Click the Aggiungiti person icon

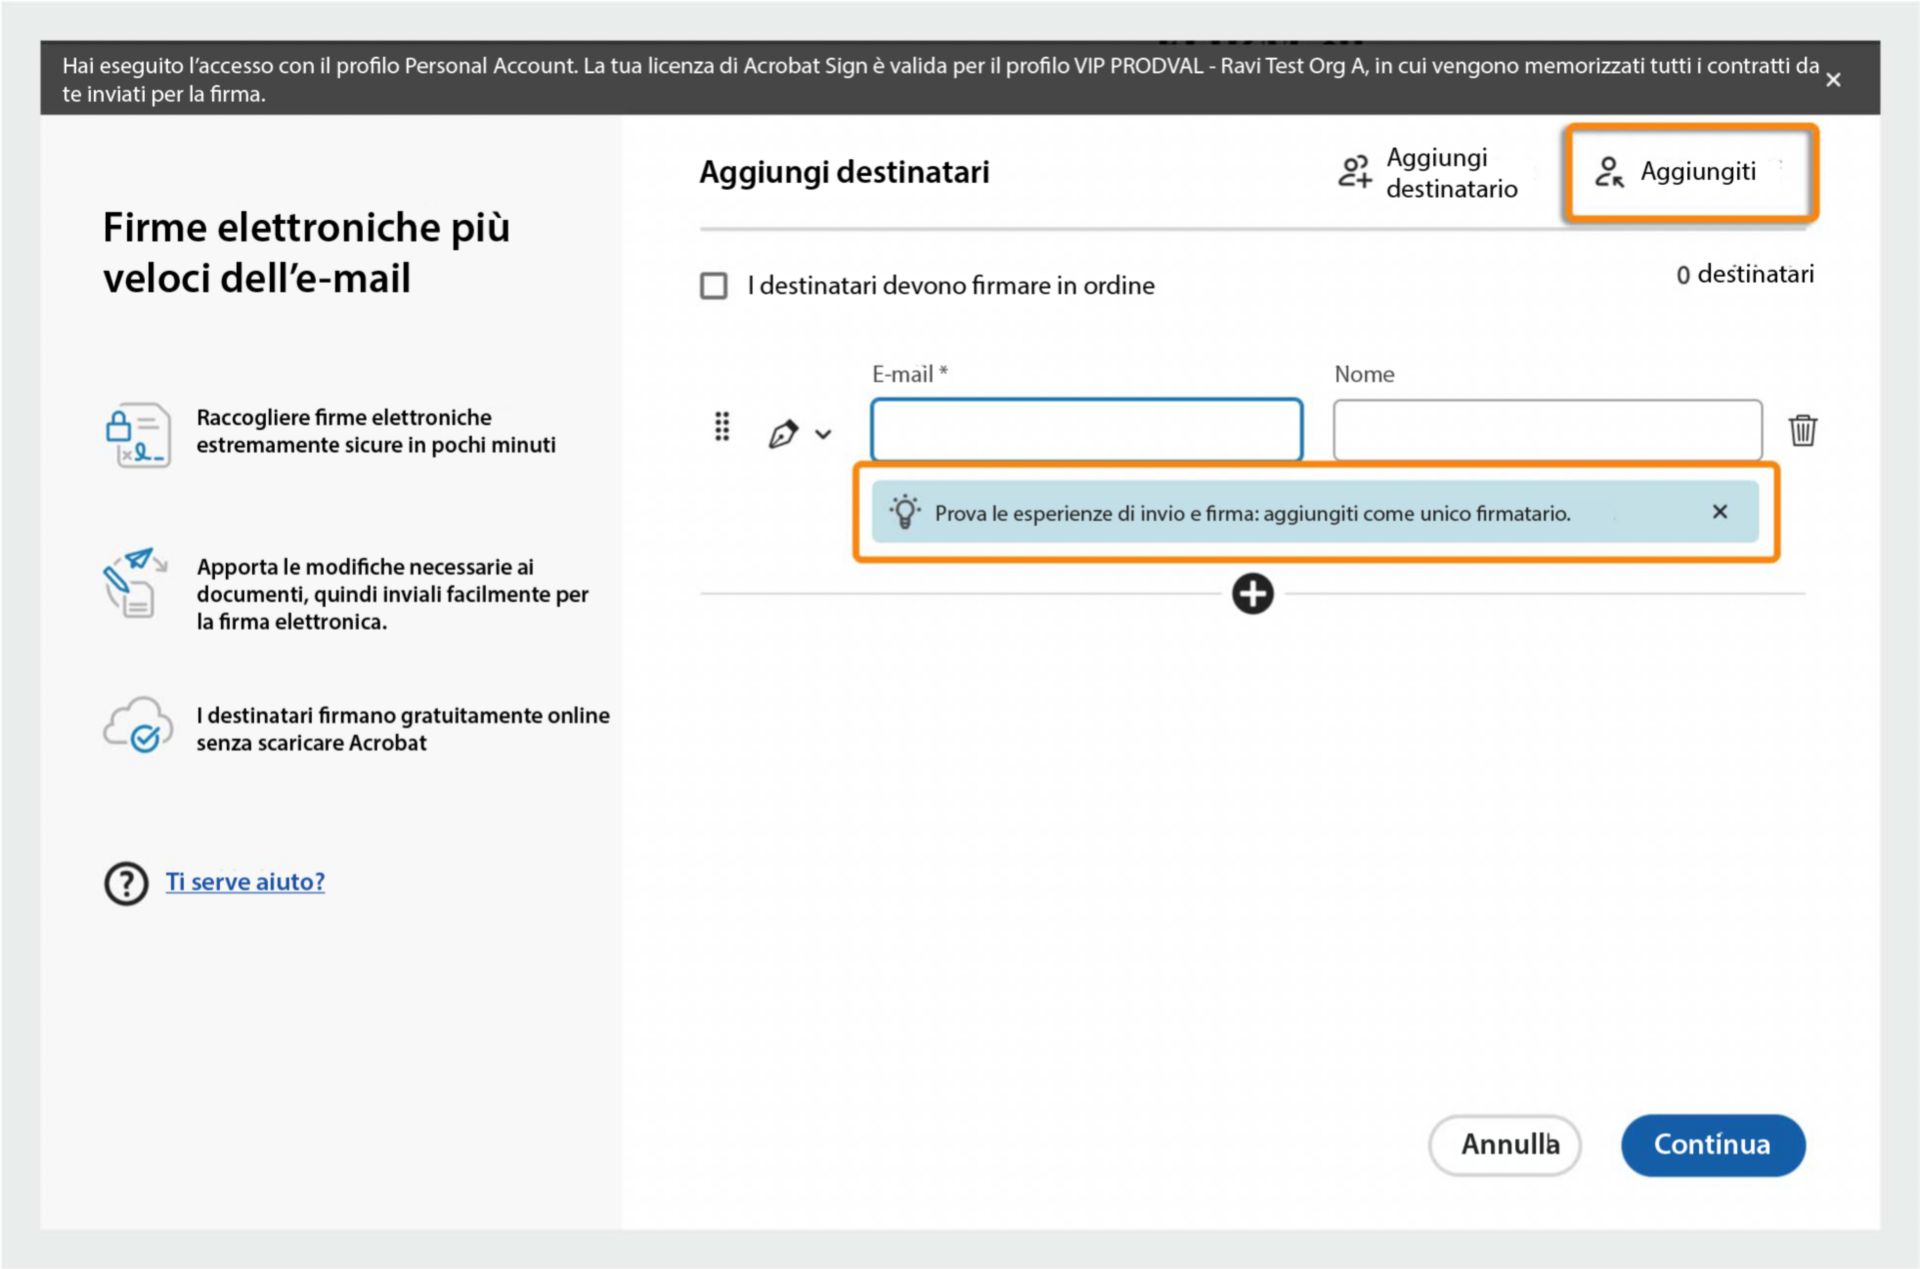(1609, 172)
